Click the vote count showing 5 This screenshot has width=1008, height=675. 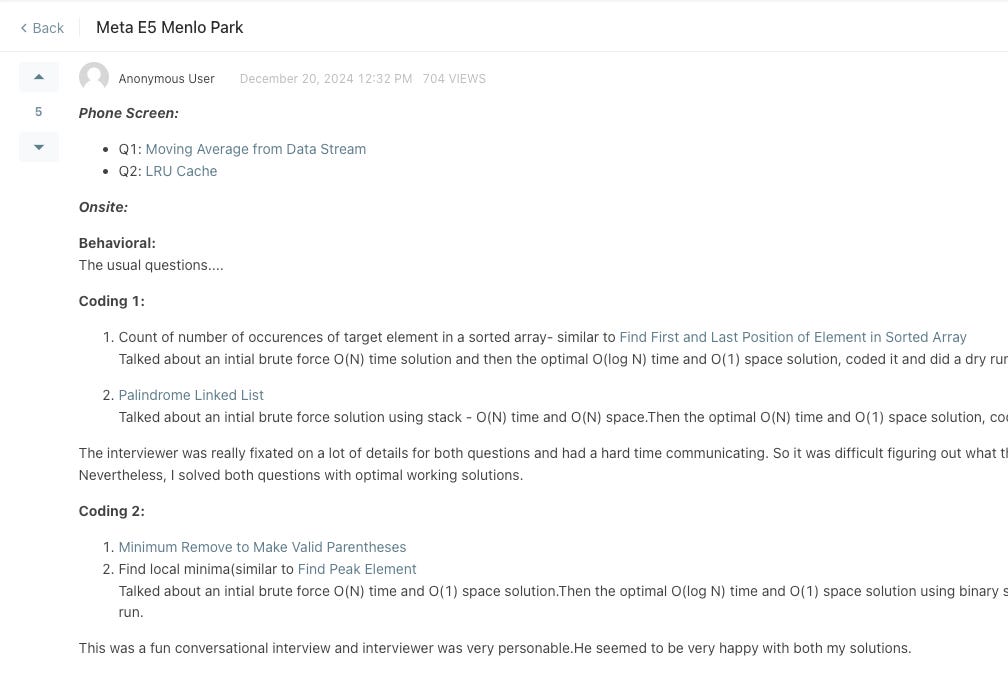tap(38, 112)
